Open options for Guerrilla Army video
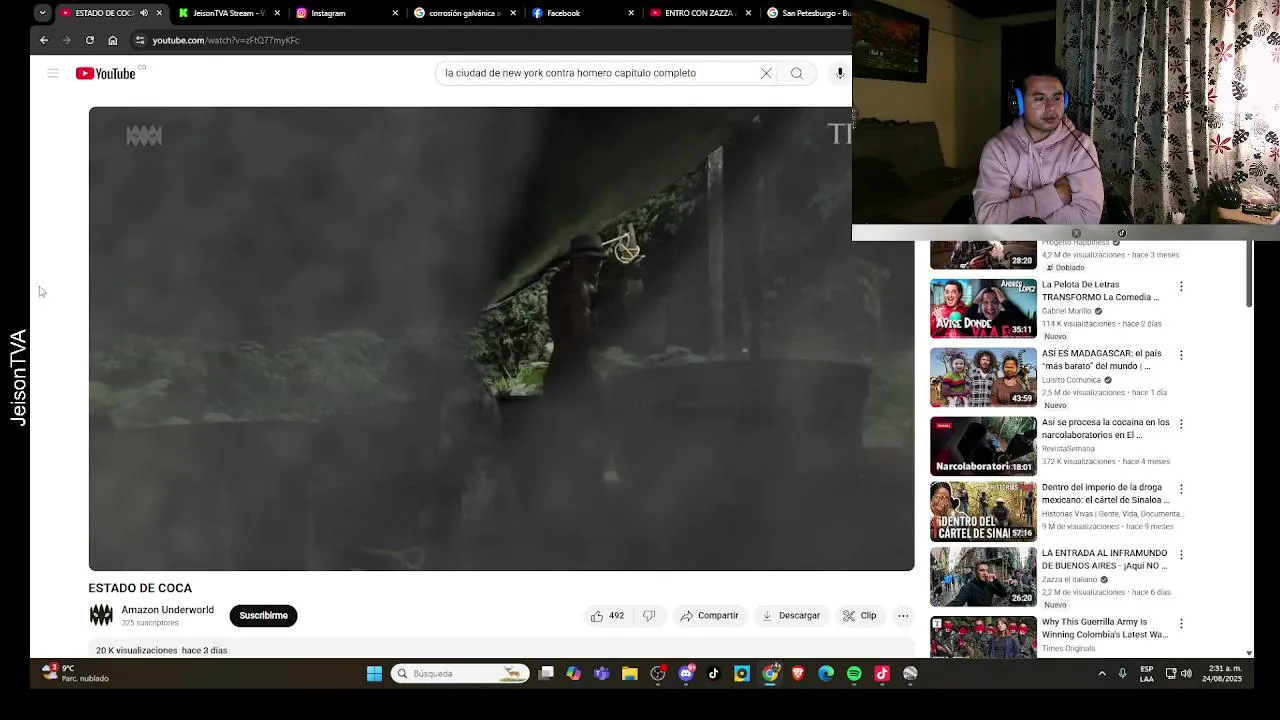 tap(1181, 623)
